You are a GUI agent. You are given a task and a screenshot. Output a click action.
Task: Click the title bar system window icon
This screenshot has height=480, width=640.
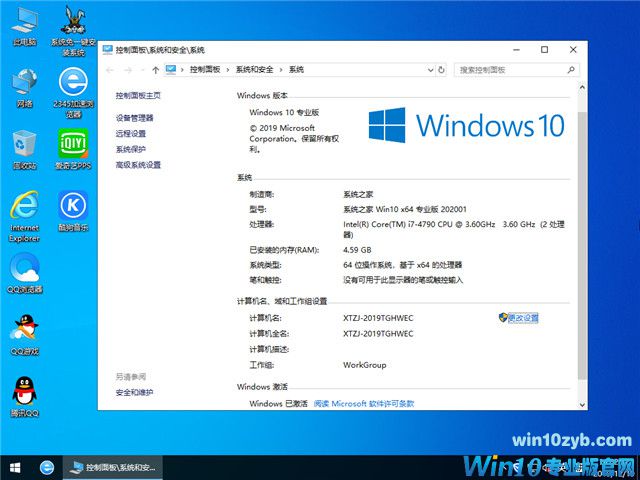point(108,50)
